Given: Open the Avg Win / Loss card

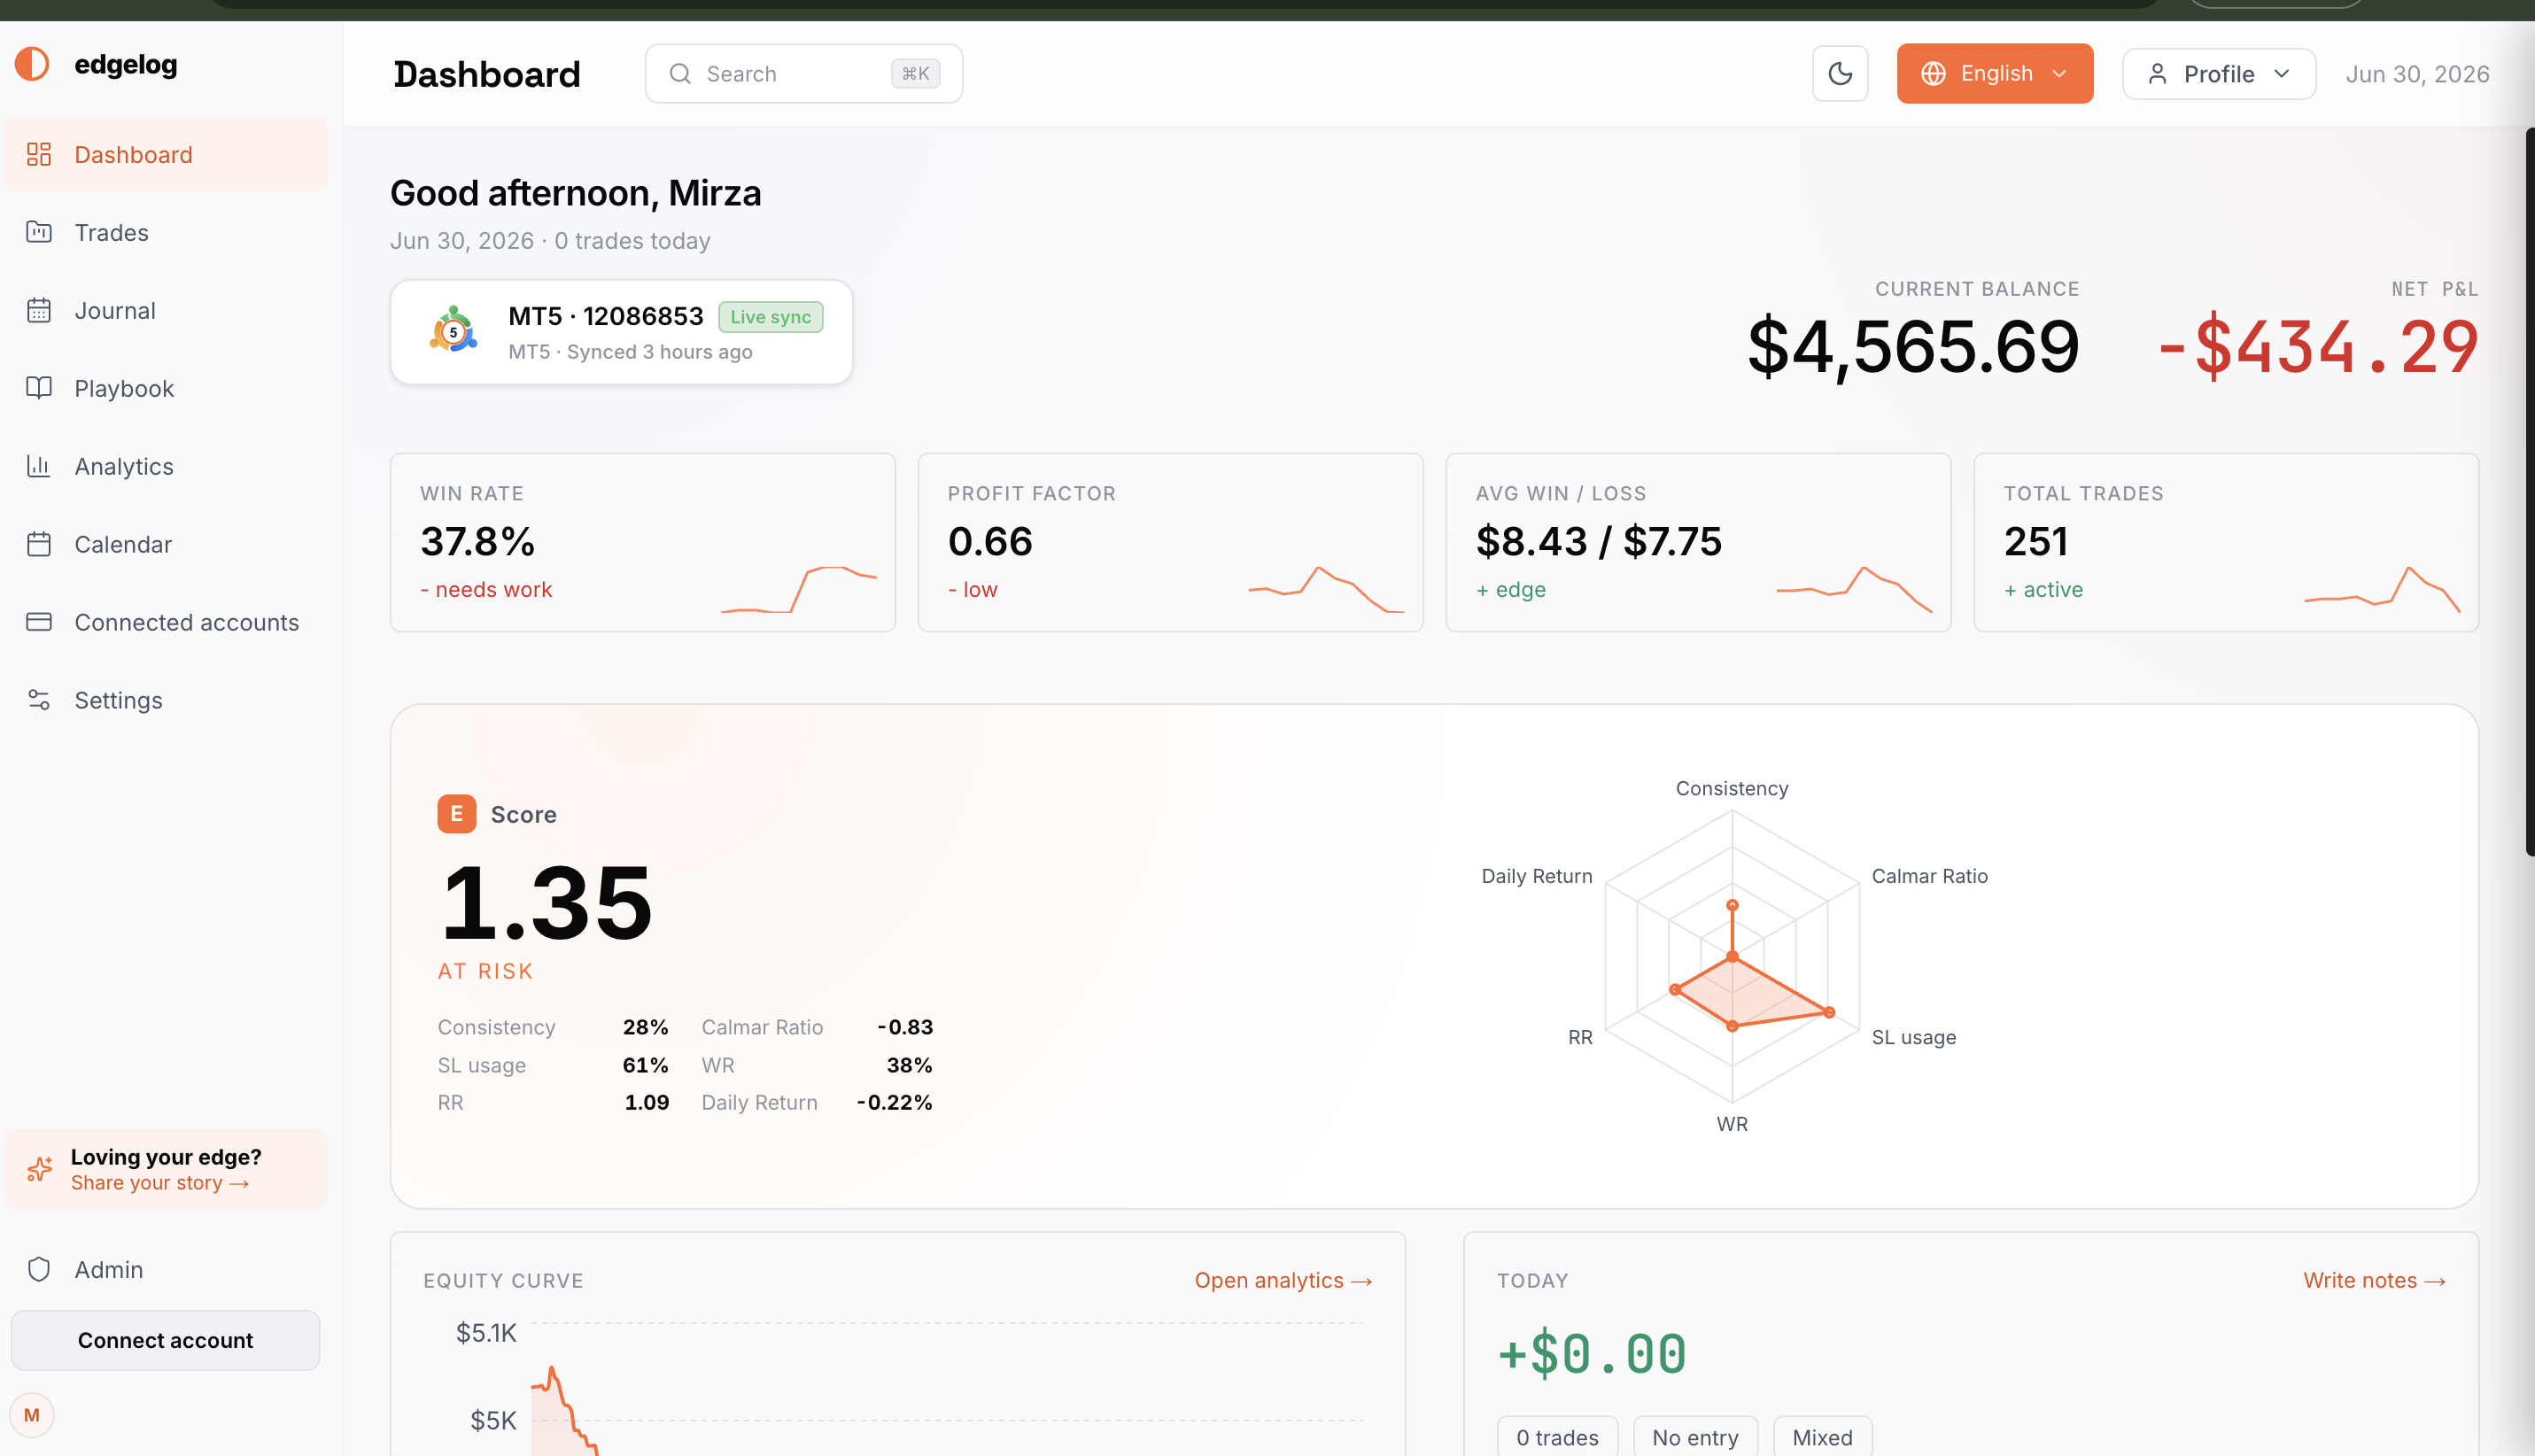Looking at the screenshot, I should (1699, 542).
